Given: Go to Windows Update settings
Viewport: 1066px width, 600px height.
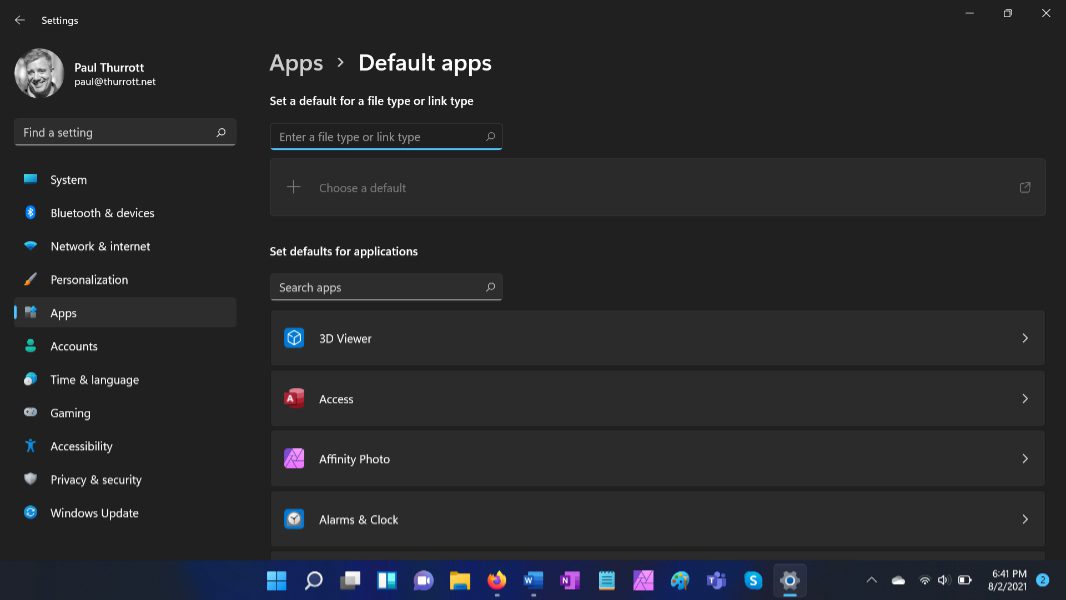Looking at the screenshot, I should tap(94, 513).
